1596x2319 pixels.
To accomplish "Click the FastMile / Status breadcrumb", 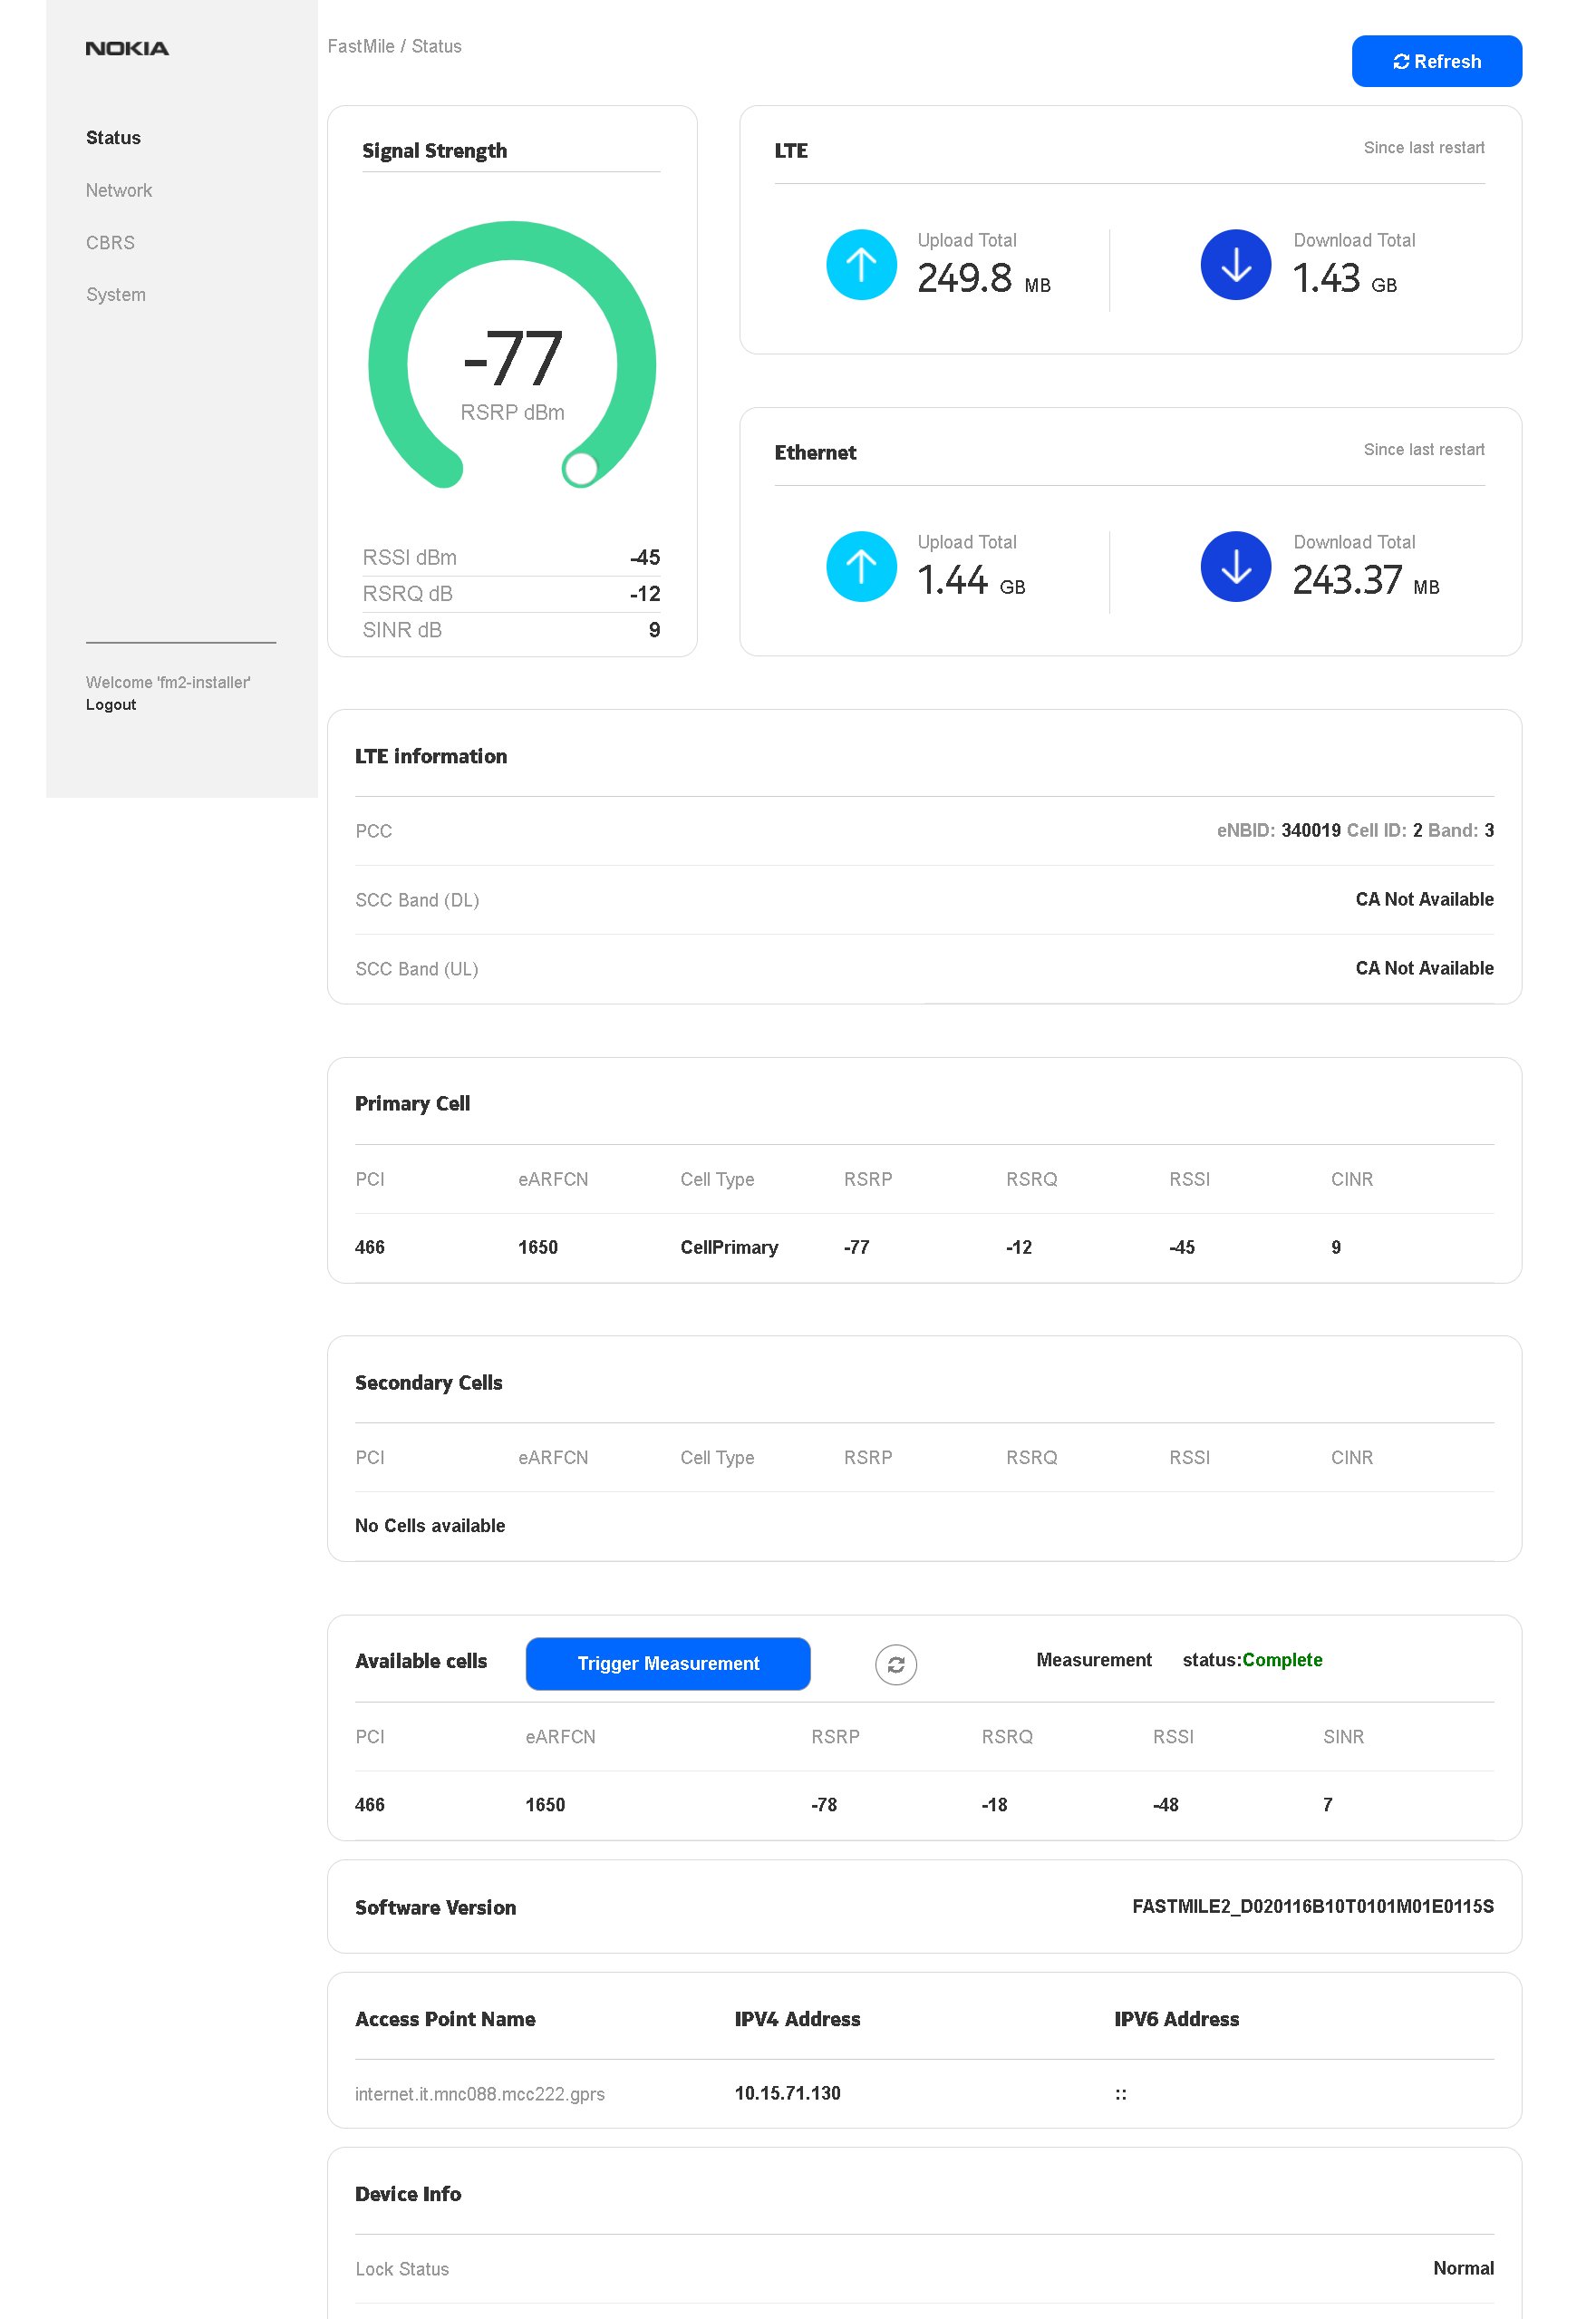I will (394, 46).
